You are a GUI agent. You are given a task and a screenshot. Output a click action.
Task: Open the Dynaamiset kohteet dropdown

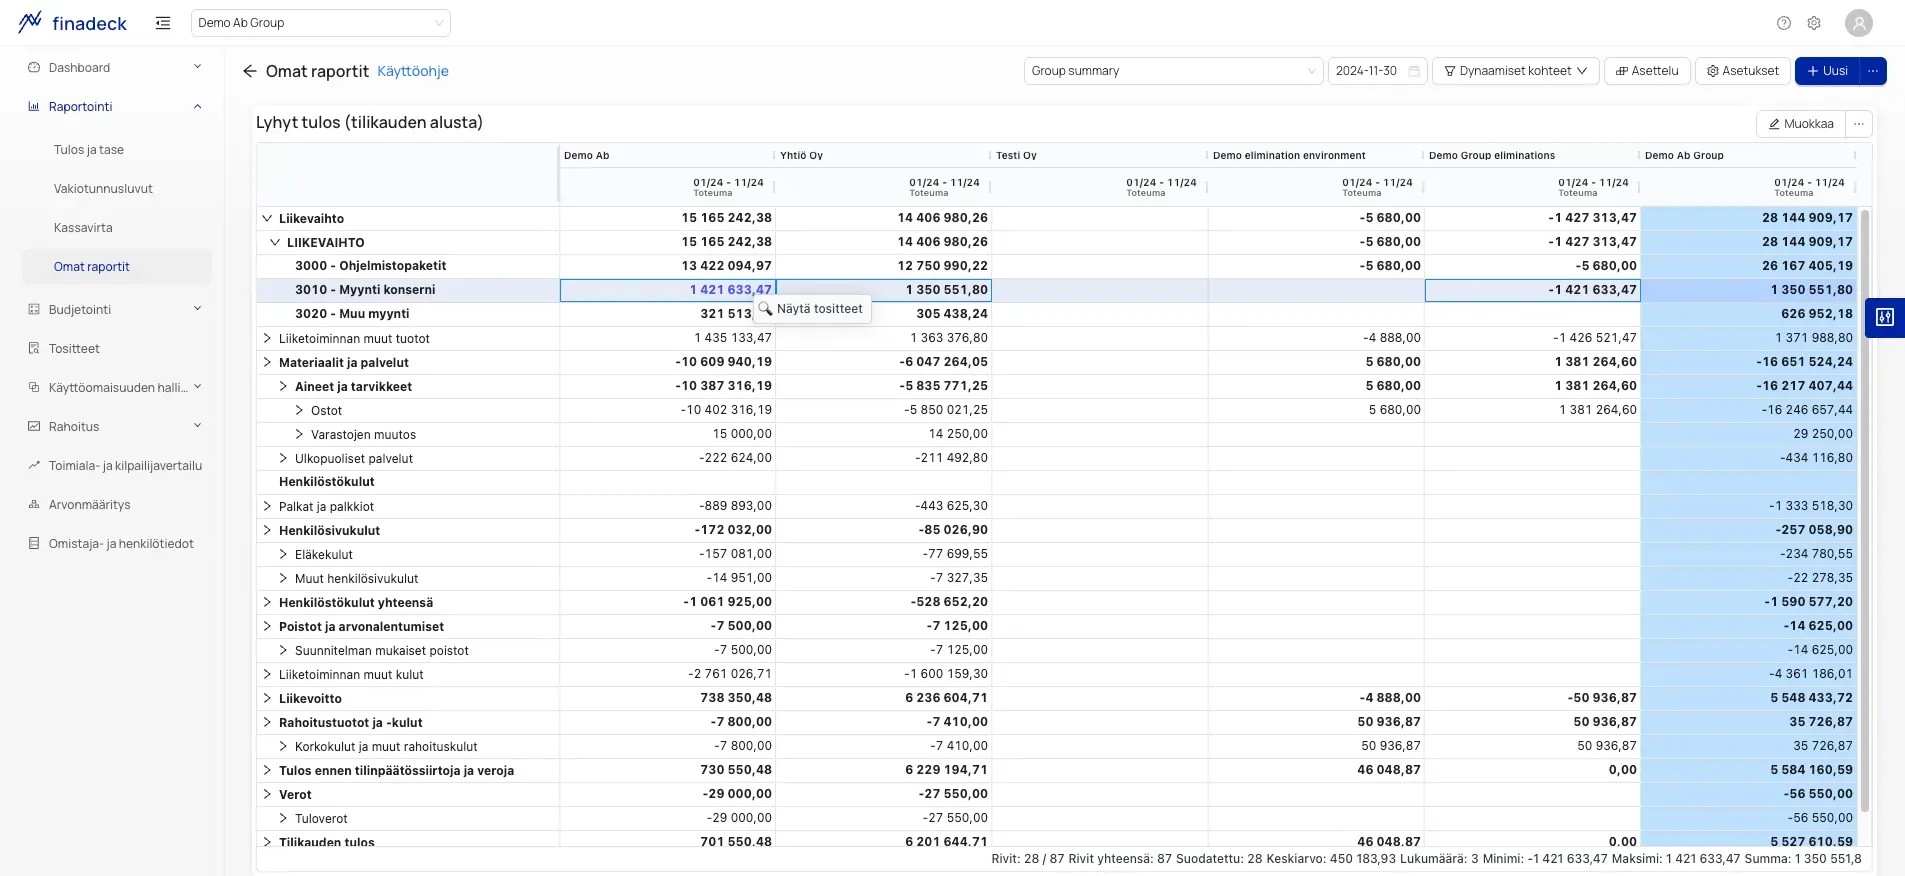(1516, 71)
